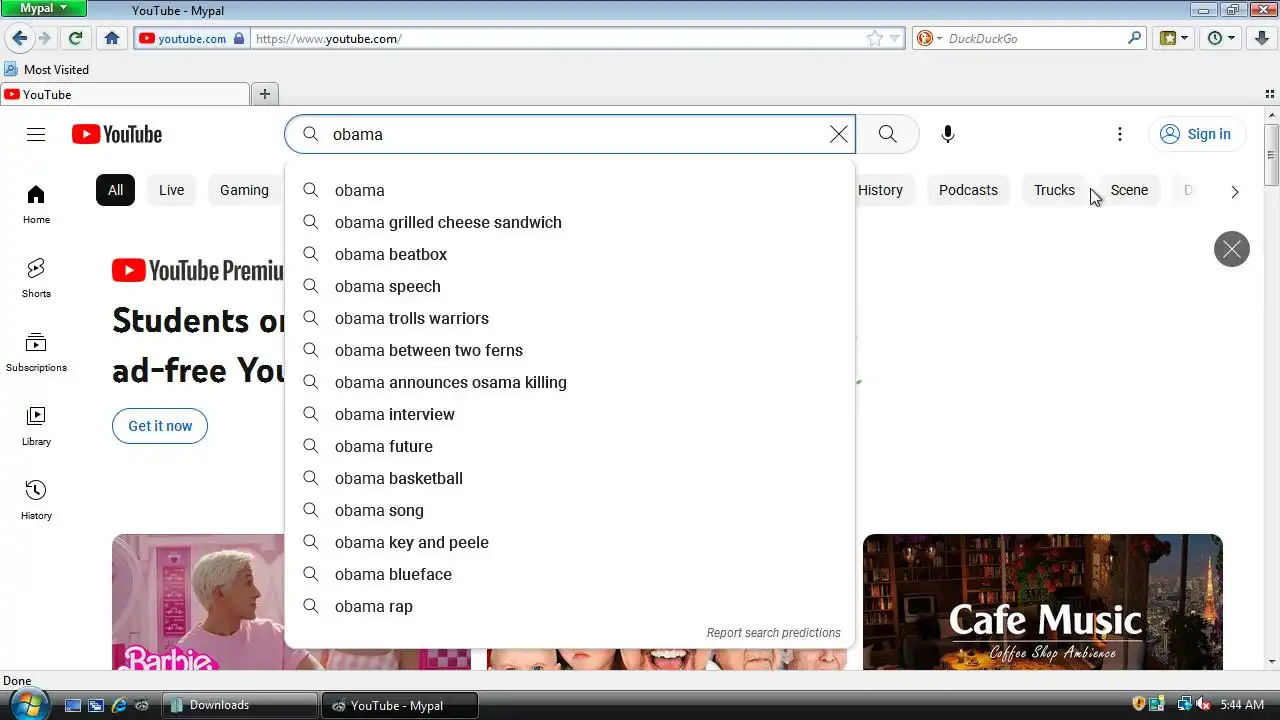Click the YouTube logo
This screenshot has height=720, width=1280.
pyautogui.click(x=117, y=134)
